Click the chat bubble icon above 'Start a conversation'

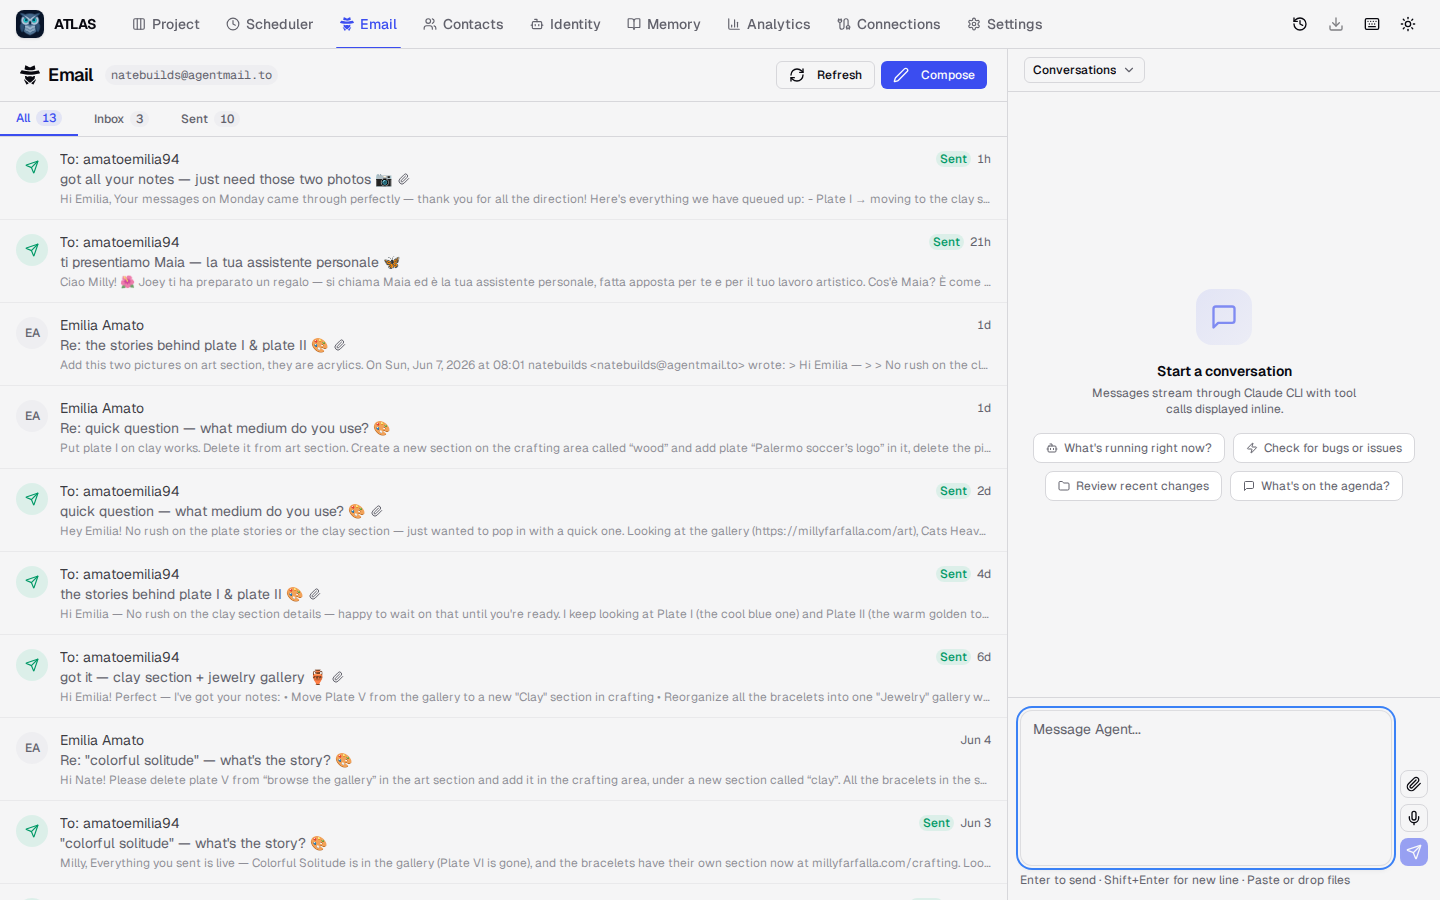(x=1224, y=317)
